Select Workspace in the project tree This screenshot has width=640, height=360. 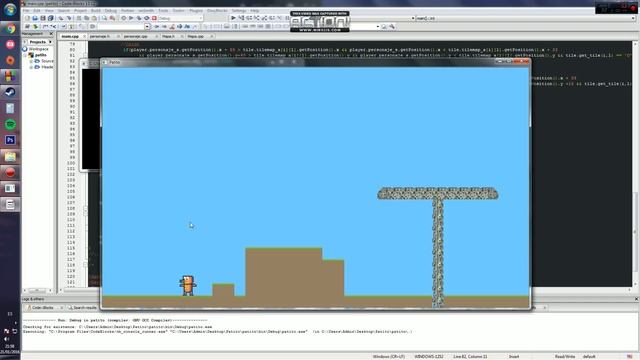tap(38, 49)
